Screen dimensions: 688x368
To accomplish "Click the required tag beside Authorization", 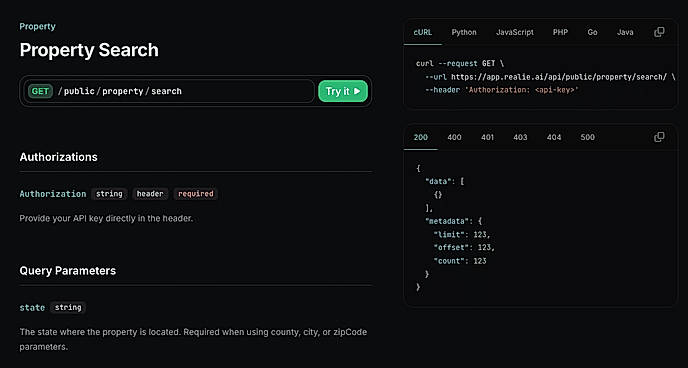I will click(196, 194).
